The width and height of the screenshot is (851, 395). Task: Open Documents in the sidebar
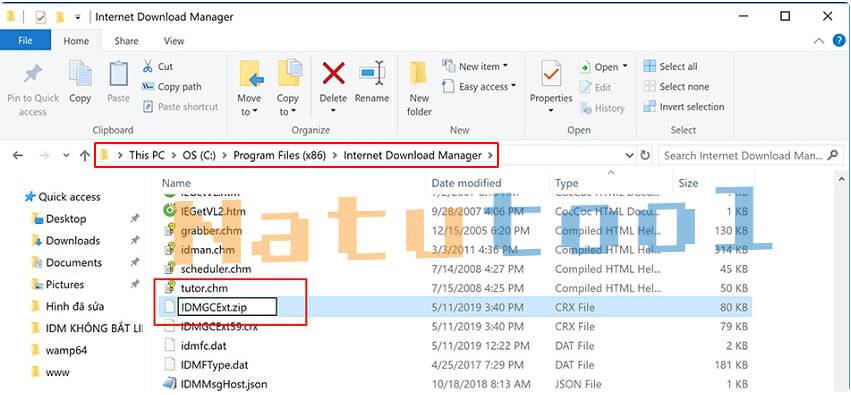(67, 263)
